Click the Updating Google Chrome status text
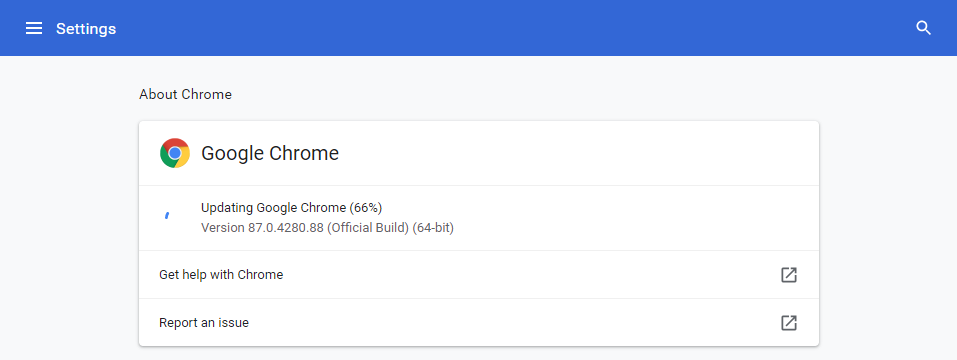This screenshot has height=360, width=957. tap(274, 207)
